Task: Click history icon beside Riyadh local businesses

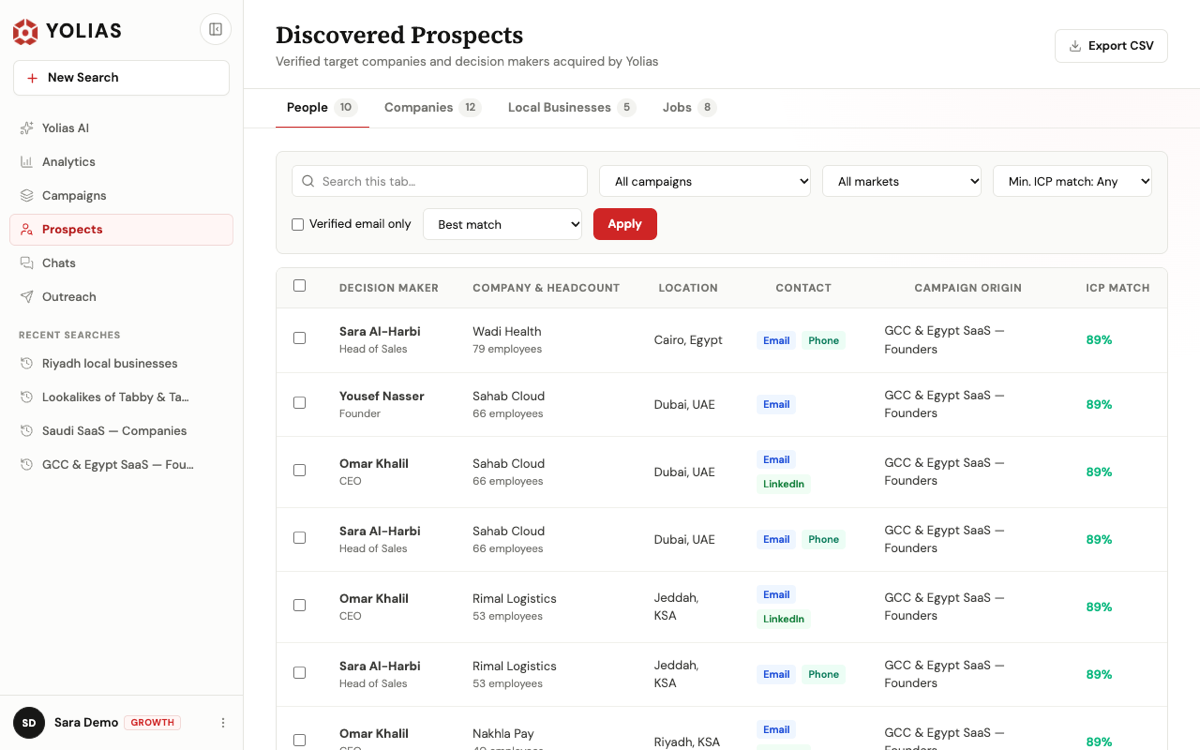Action: 27,364
